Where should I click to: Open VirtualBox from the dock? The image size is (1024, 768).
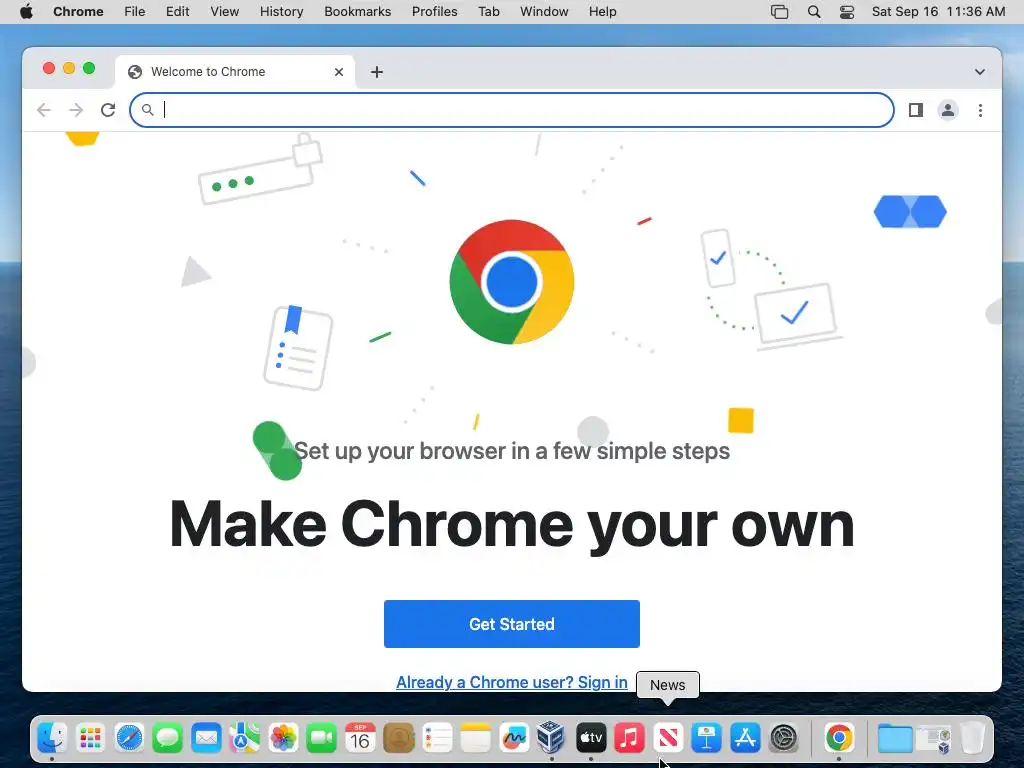(552, 738)
